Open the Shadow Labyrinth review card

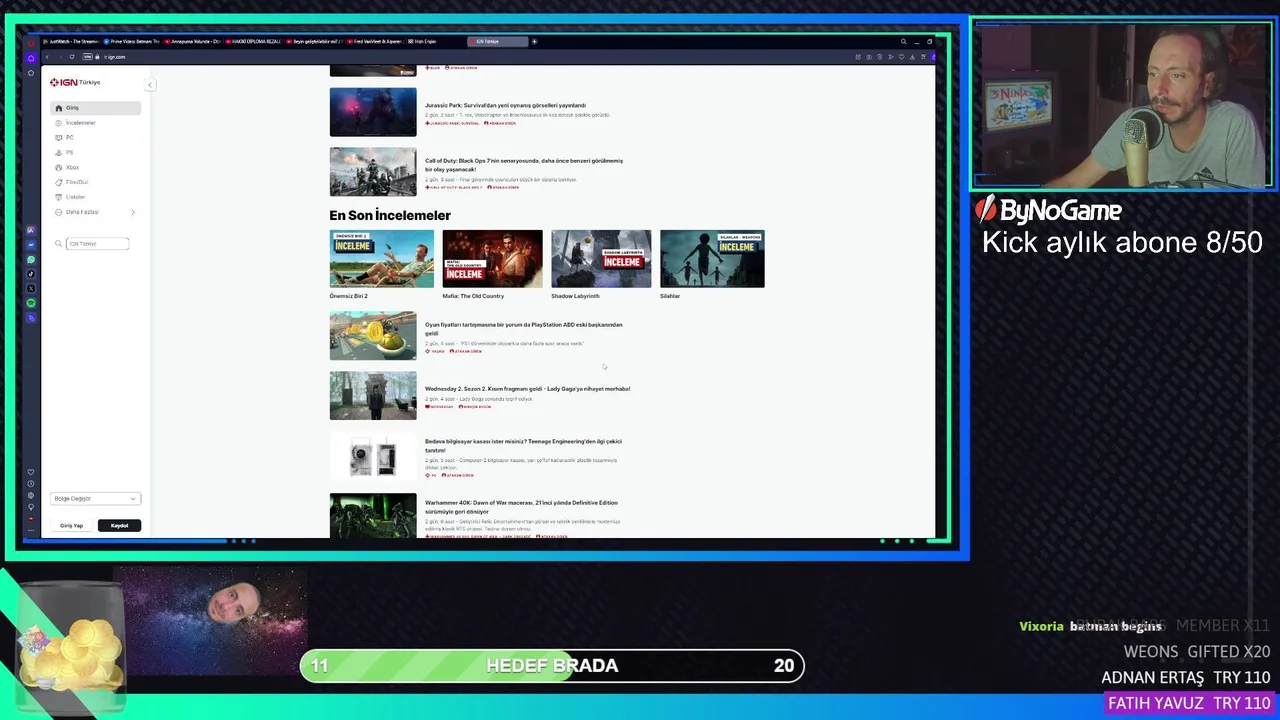point(601,264)
